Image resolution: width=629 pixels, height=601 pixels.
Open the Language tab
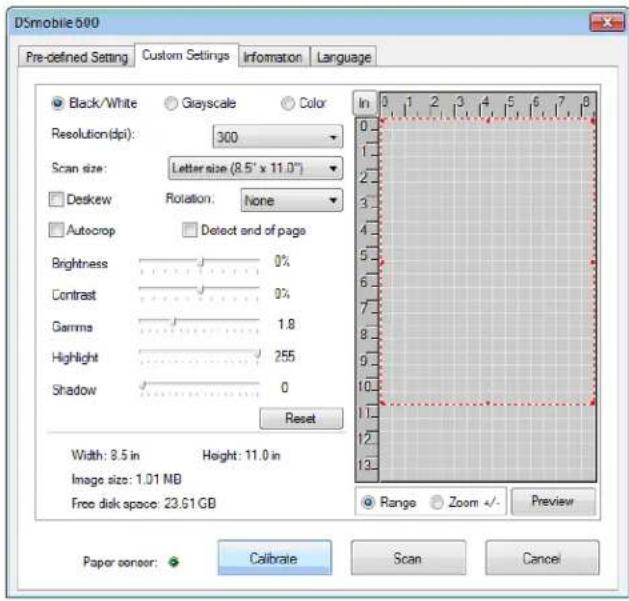(344, 57)
